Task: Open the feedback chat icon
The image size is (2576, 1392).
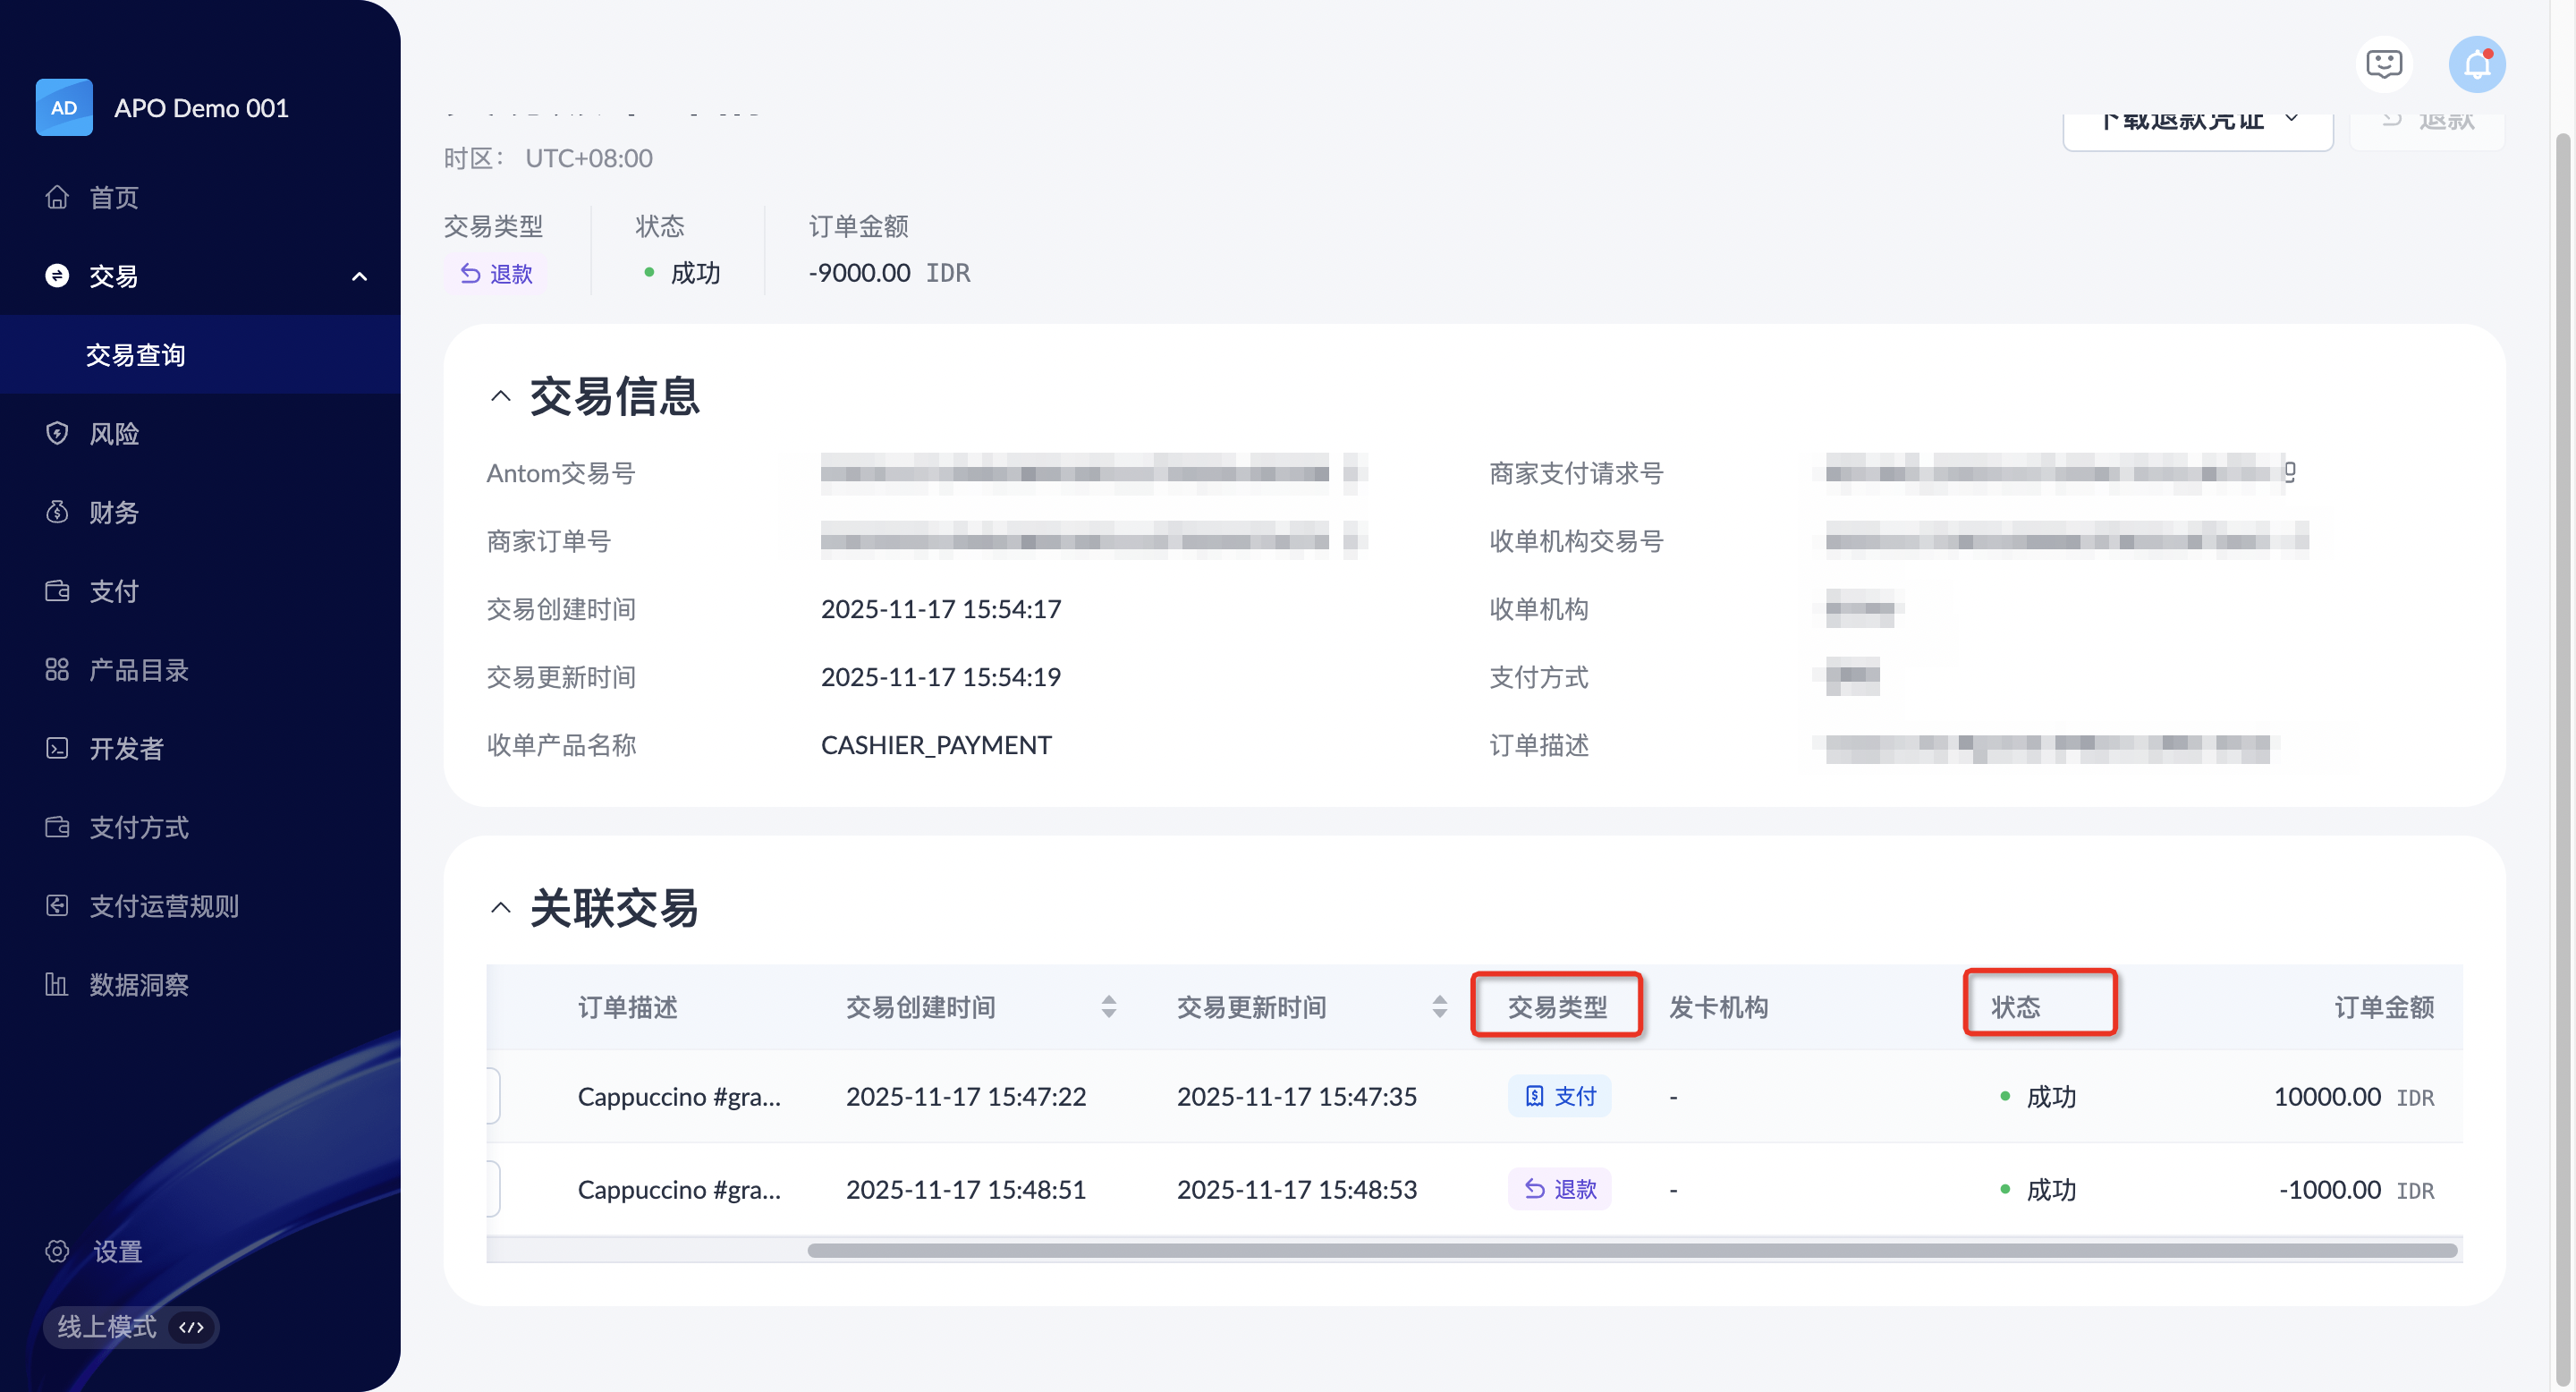Action: 2384,65
